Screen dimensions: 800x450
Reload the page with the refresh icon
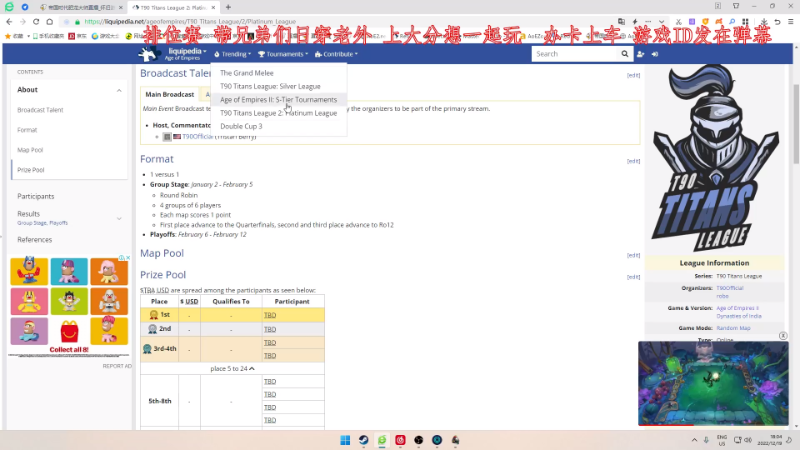click(x=36, y=21)
